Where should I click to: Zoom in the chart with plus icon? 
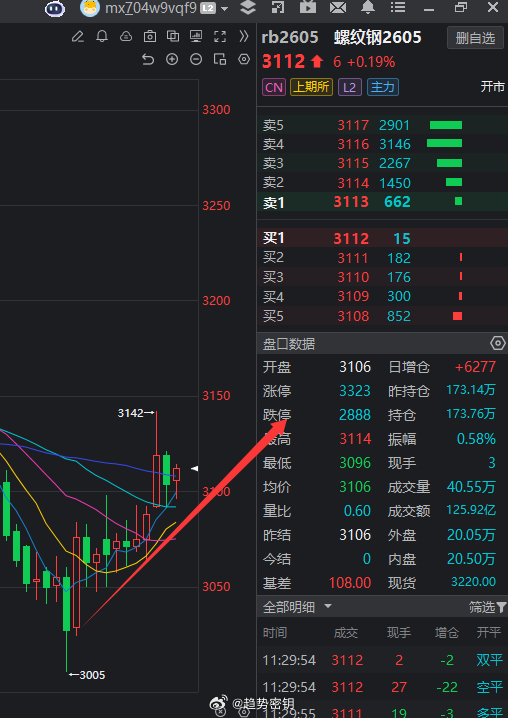click(x=172, y=59)
